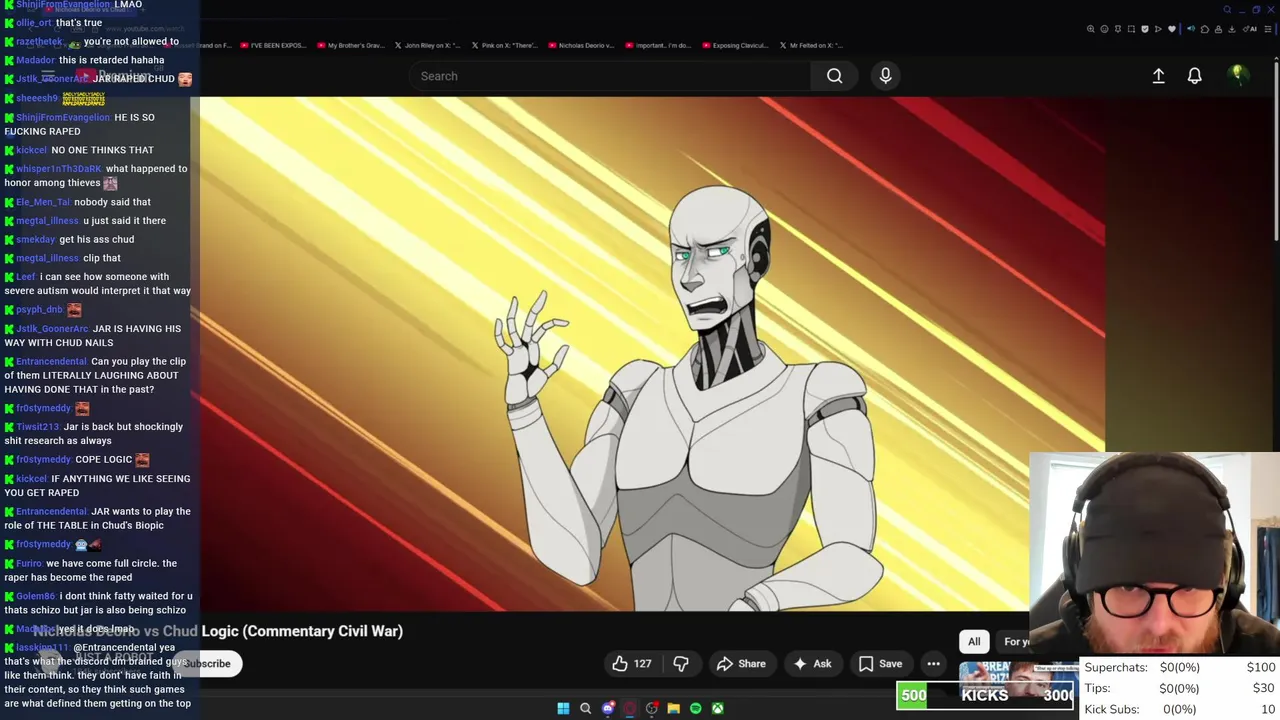Viewport: 1280px width, 720px height.
Task: Open the YouTube notifications bell
Action: (1194, 76)
